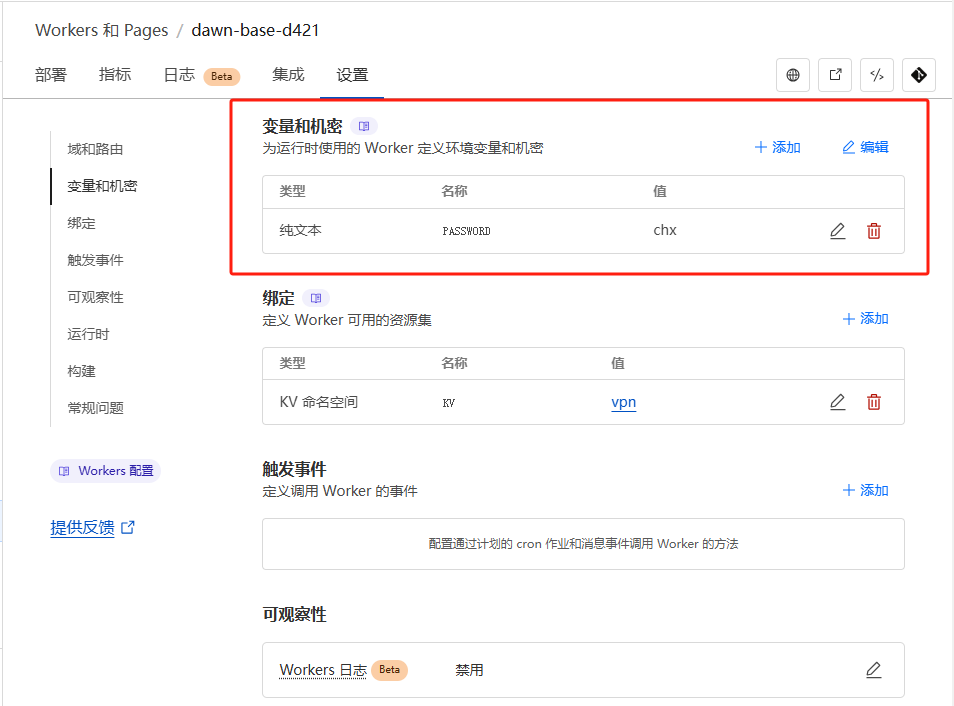The height and width of the screenshot is (706, 954).
Task: Edit the KV namespace binding pencil icon
Action: [838, 402]
